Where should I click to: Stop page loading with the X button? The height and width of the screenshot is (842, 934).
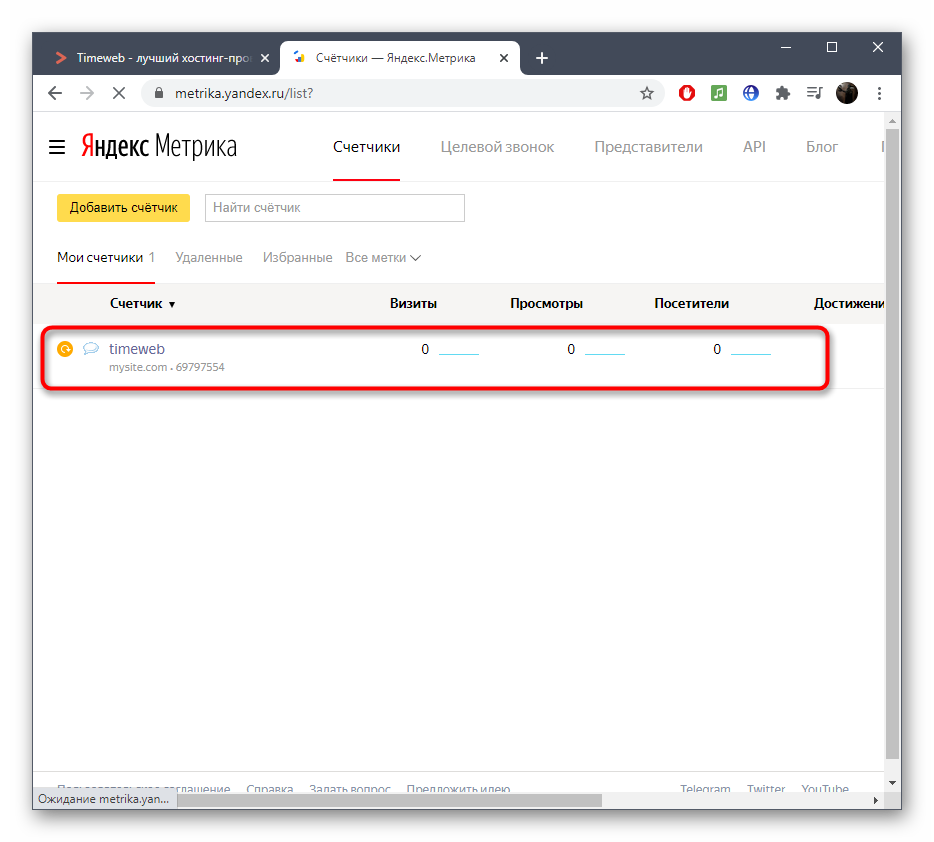tap(119, 93)
